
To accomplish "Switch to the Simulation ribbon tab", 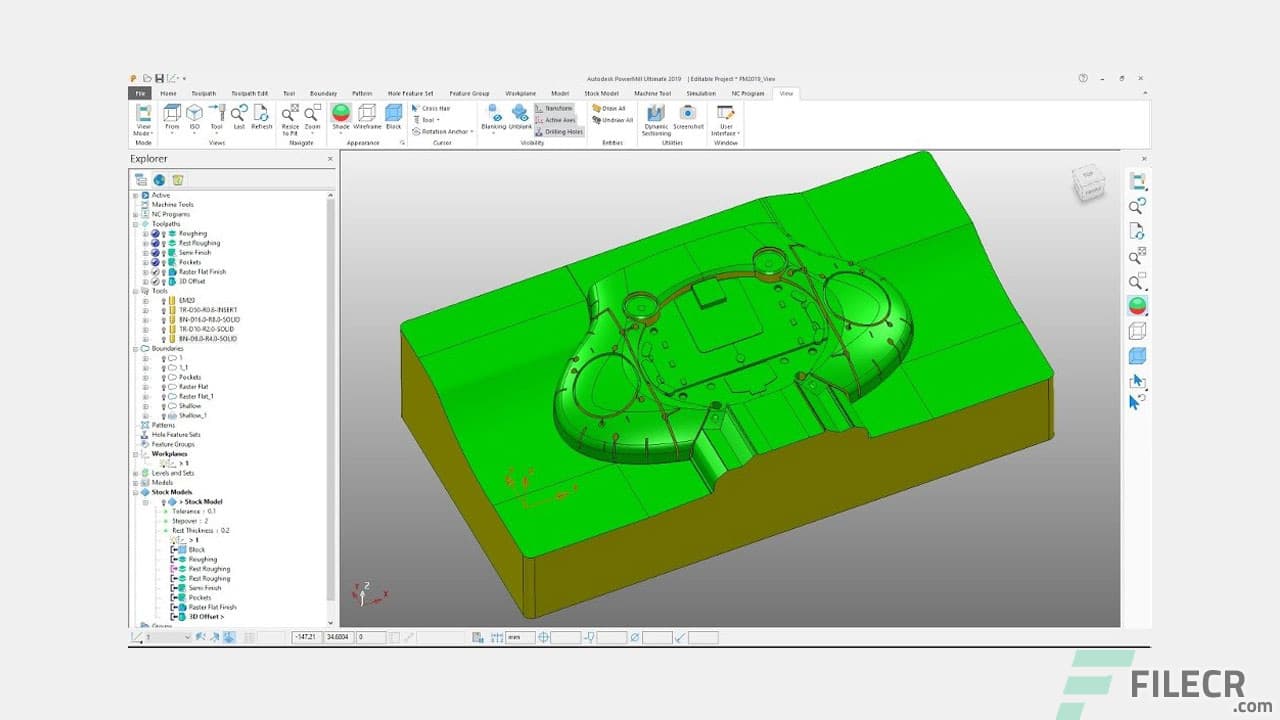I will [x=700, y=93].
